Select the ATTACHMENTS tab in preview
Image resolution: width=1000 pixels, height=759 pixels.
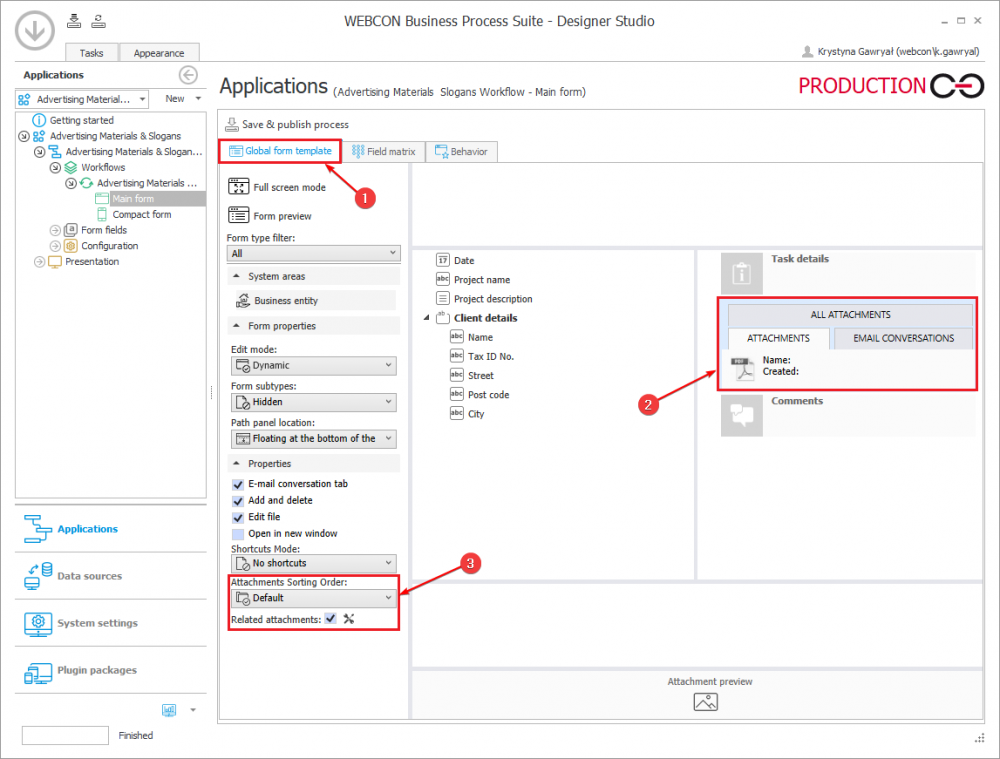tap(778, 338)
